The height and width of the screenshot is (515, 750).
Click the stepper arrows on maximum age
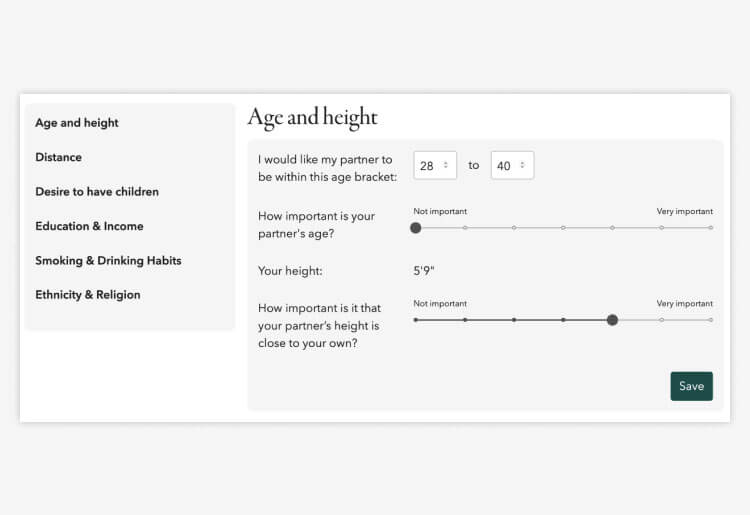click(x=522, y=165)
